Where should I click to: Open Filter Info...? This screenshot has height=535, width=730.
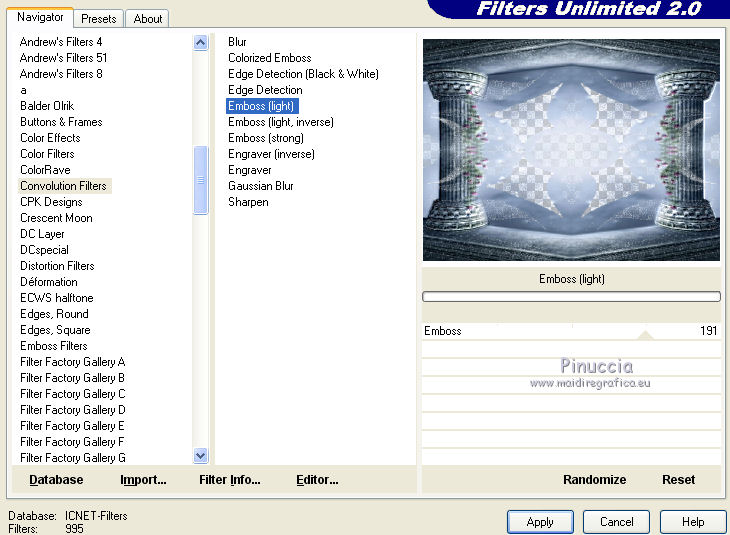[230, 480]
